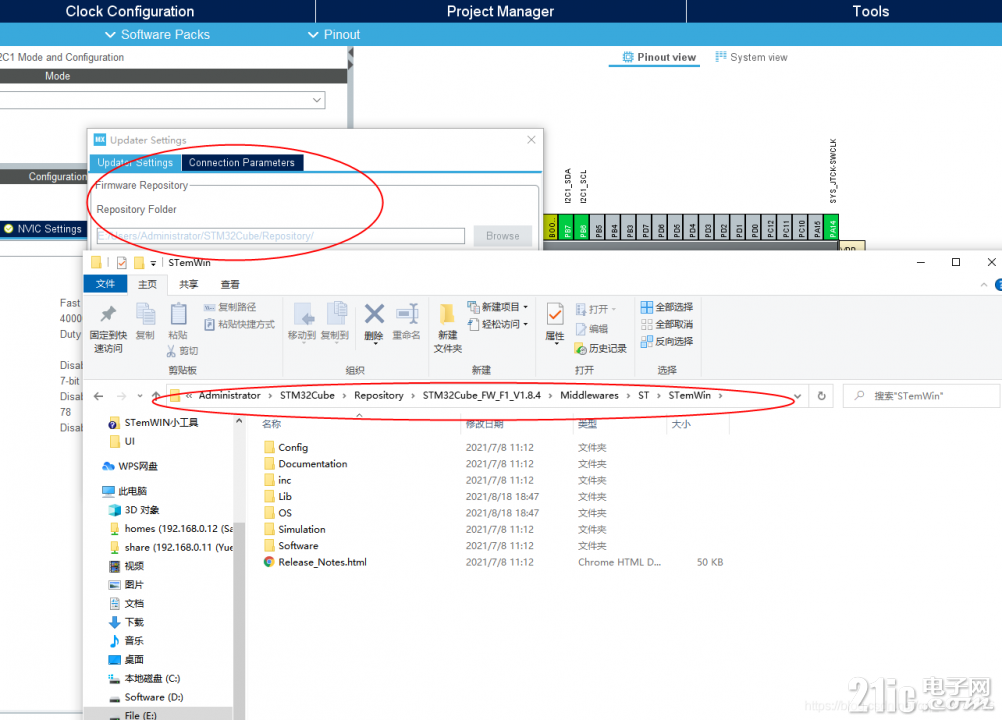Click the 名称 (Name) column header
Screen dimensions: 1002x720
click(272, 424)
